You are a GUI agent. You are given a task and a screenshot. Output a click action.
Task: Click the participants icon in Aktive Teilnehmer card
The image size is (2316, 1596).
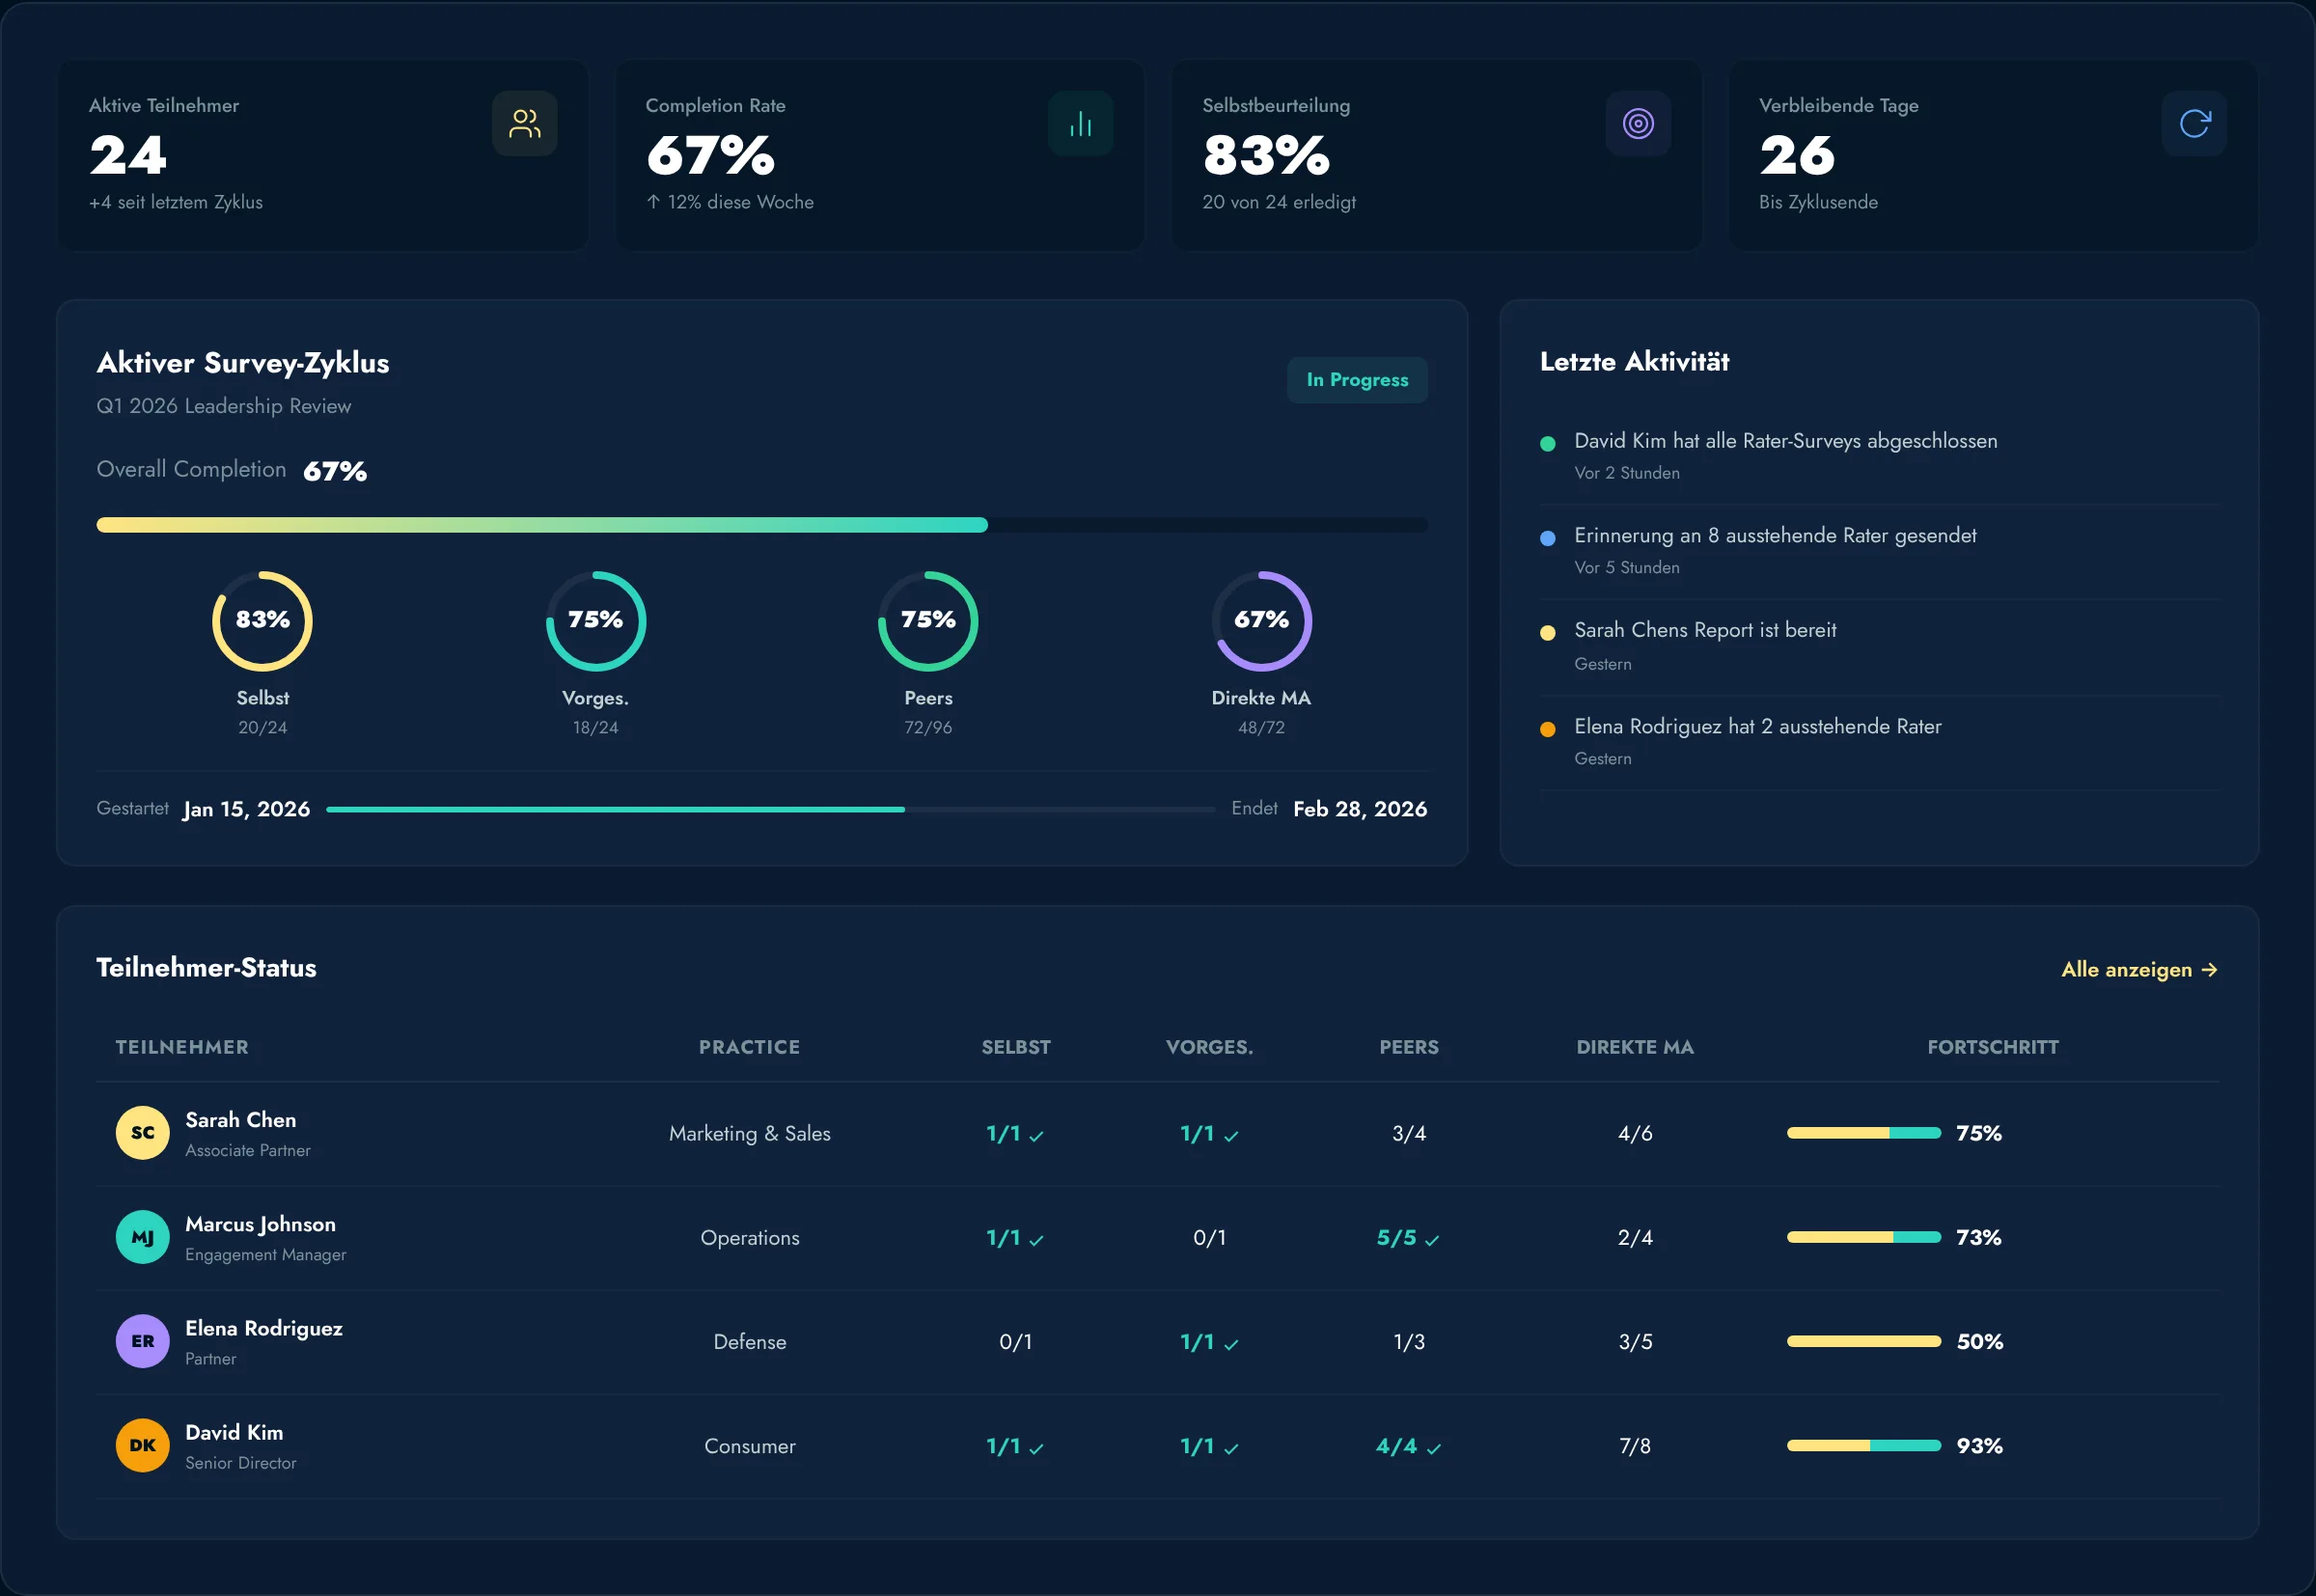[x=524, y=124]
